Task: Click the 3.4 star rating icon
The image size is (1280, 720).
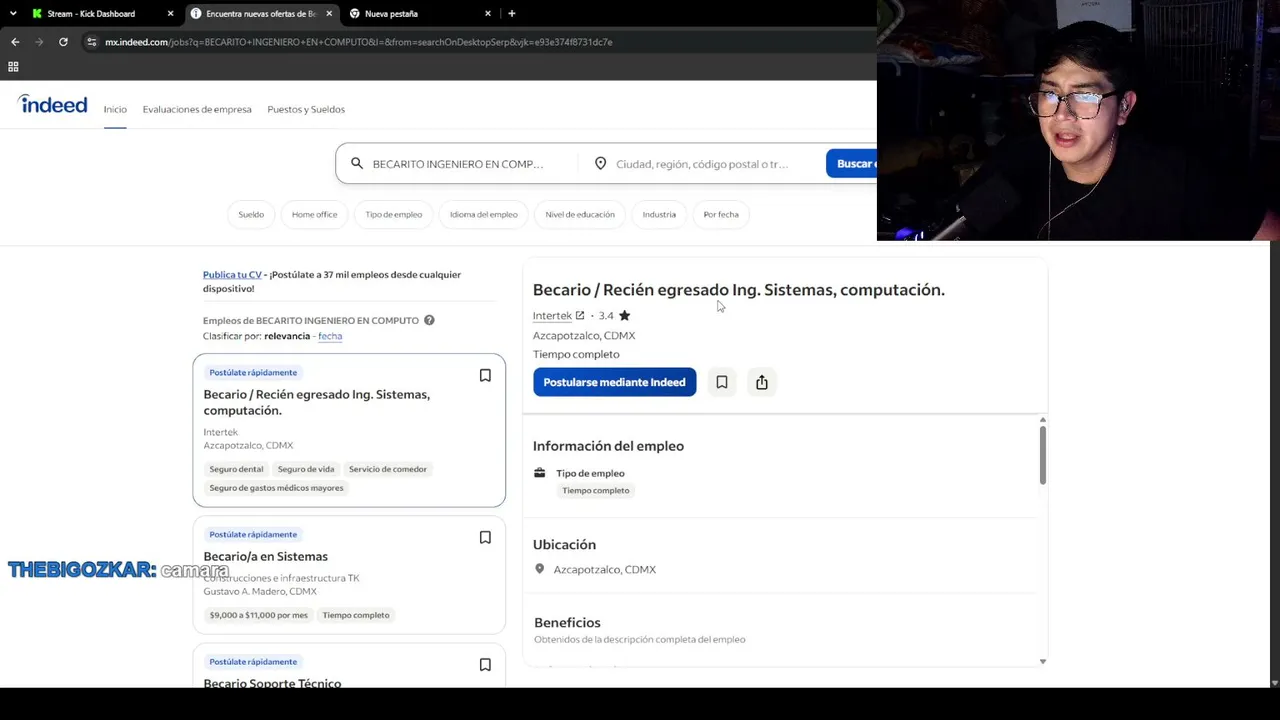Action: coord(625,316)
